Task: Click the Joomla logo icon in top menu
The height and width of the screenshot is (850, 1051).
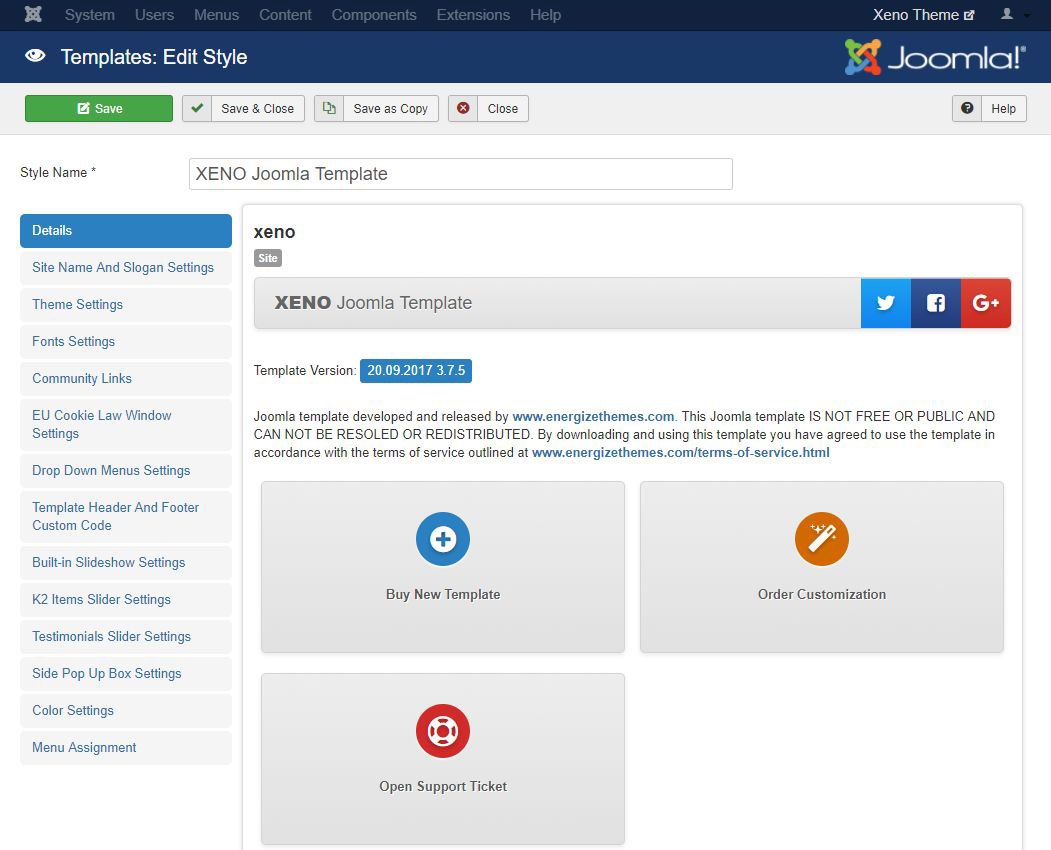Action: (33, 15)
